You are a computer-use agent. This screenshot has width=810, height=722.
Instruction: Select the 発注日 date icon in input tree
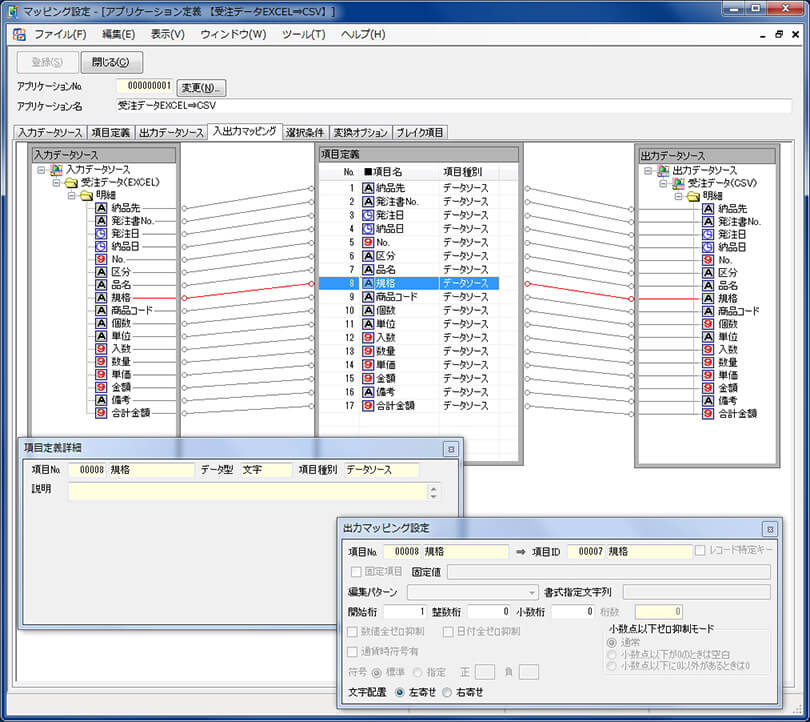click(x=102, y=234)
